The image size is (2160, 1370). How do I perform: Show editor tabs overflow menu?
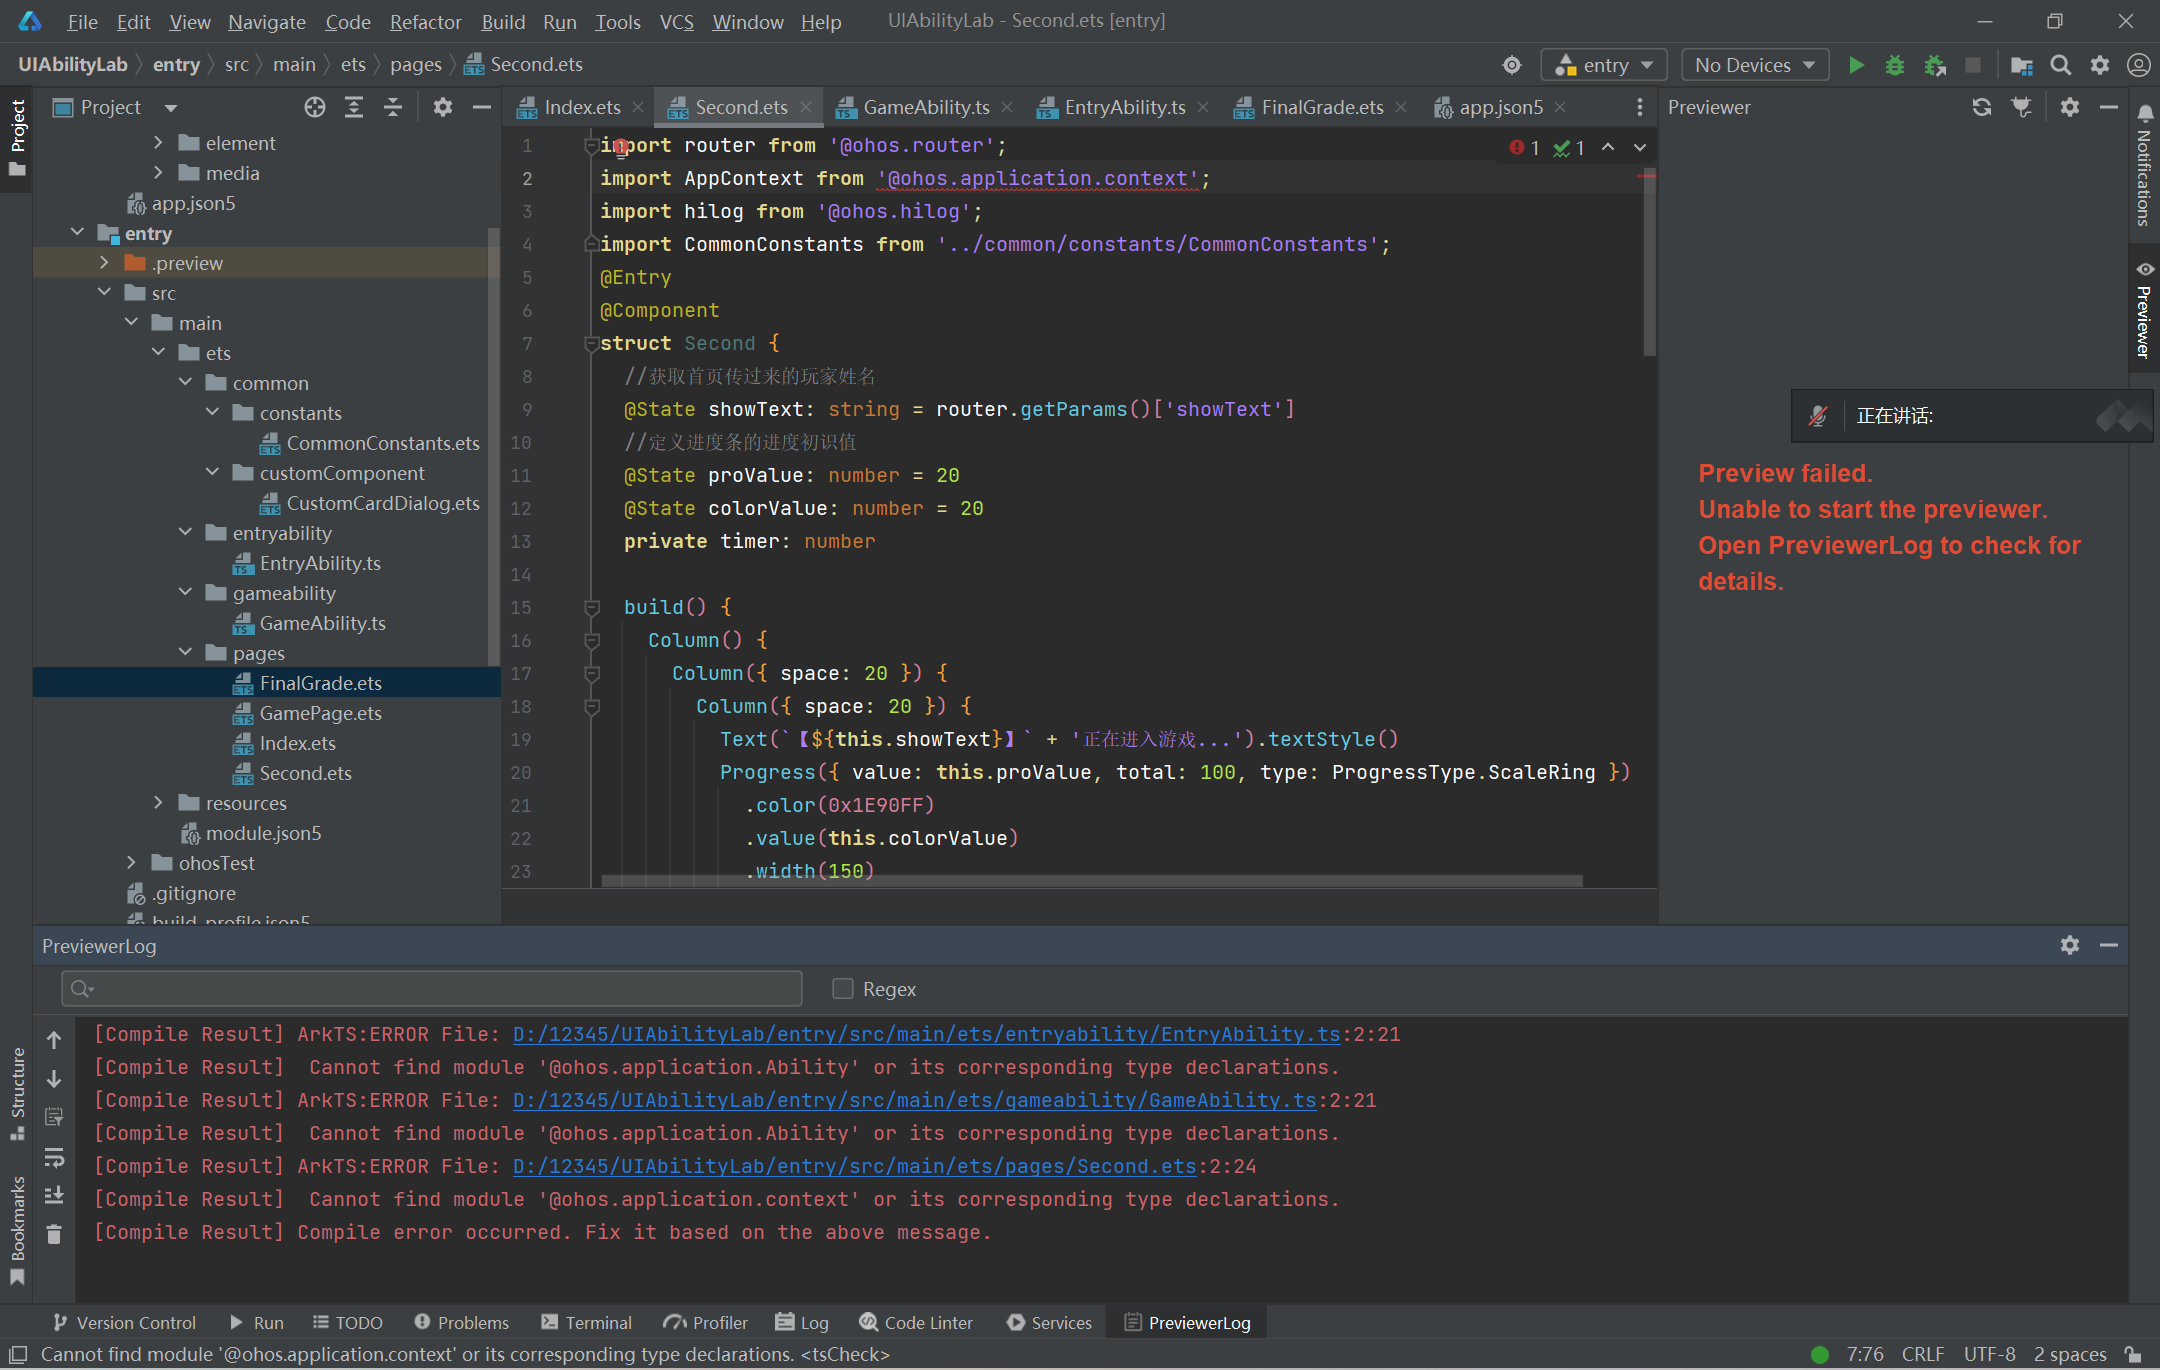[1639, 107]
